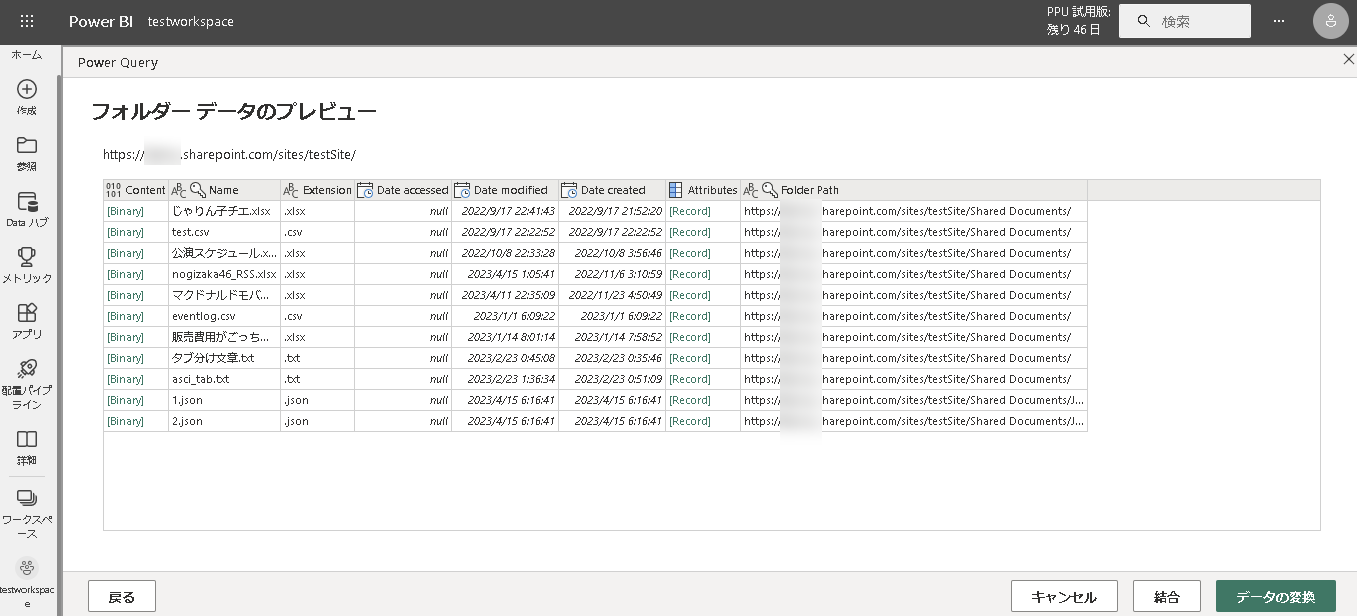Click the binary type icon on Content column

click(113, 190)
